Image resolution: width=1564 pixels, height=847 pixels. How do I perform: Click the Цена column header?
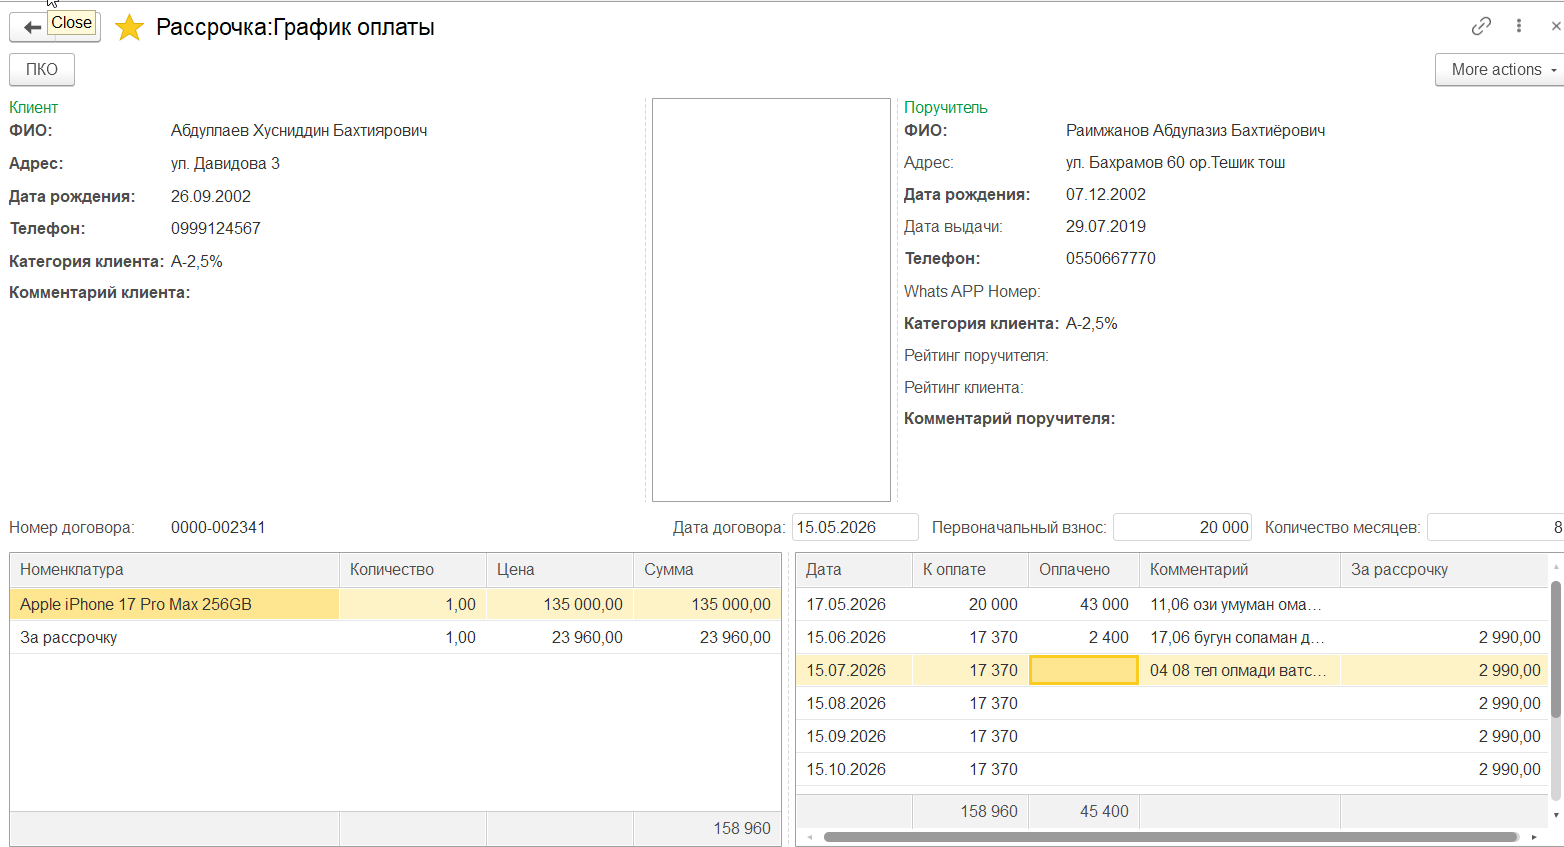click(x=560, y=569)
